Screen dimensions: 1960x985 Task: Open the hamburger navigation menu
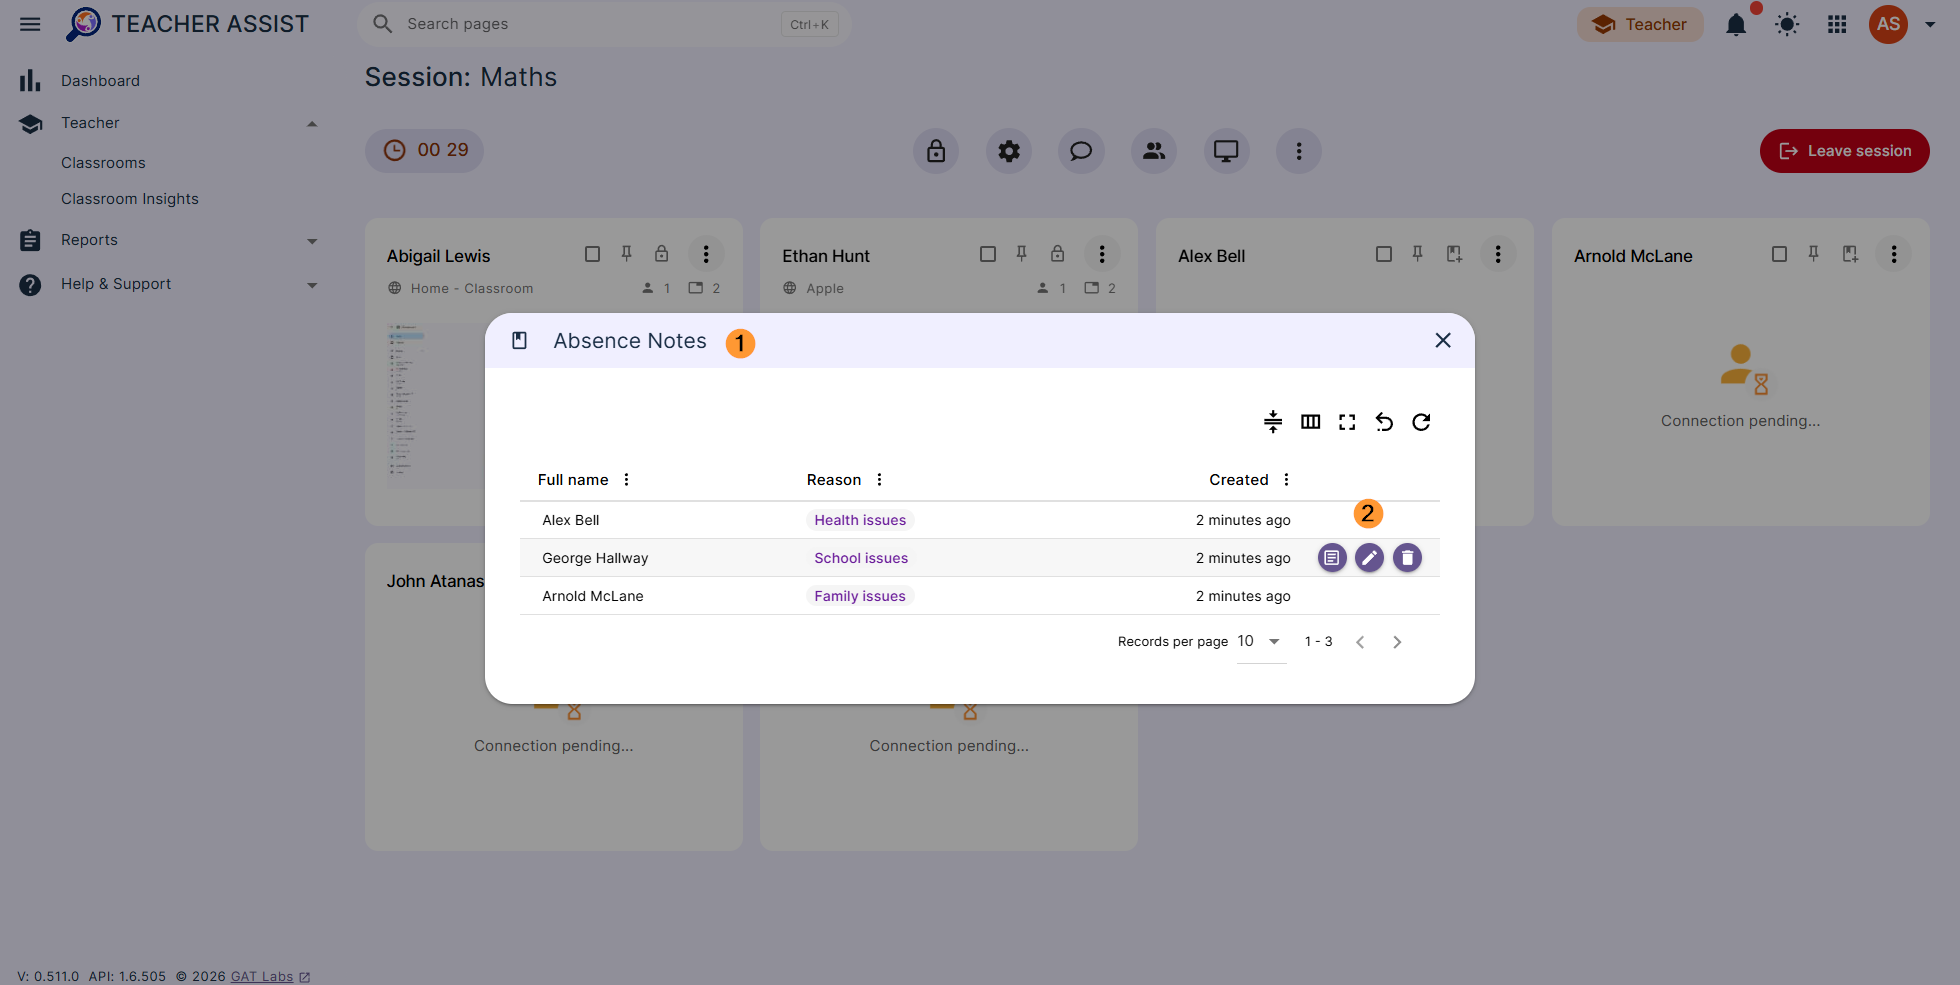tap(30, 24)
